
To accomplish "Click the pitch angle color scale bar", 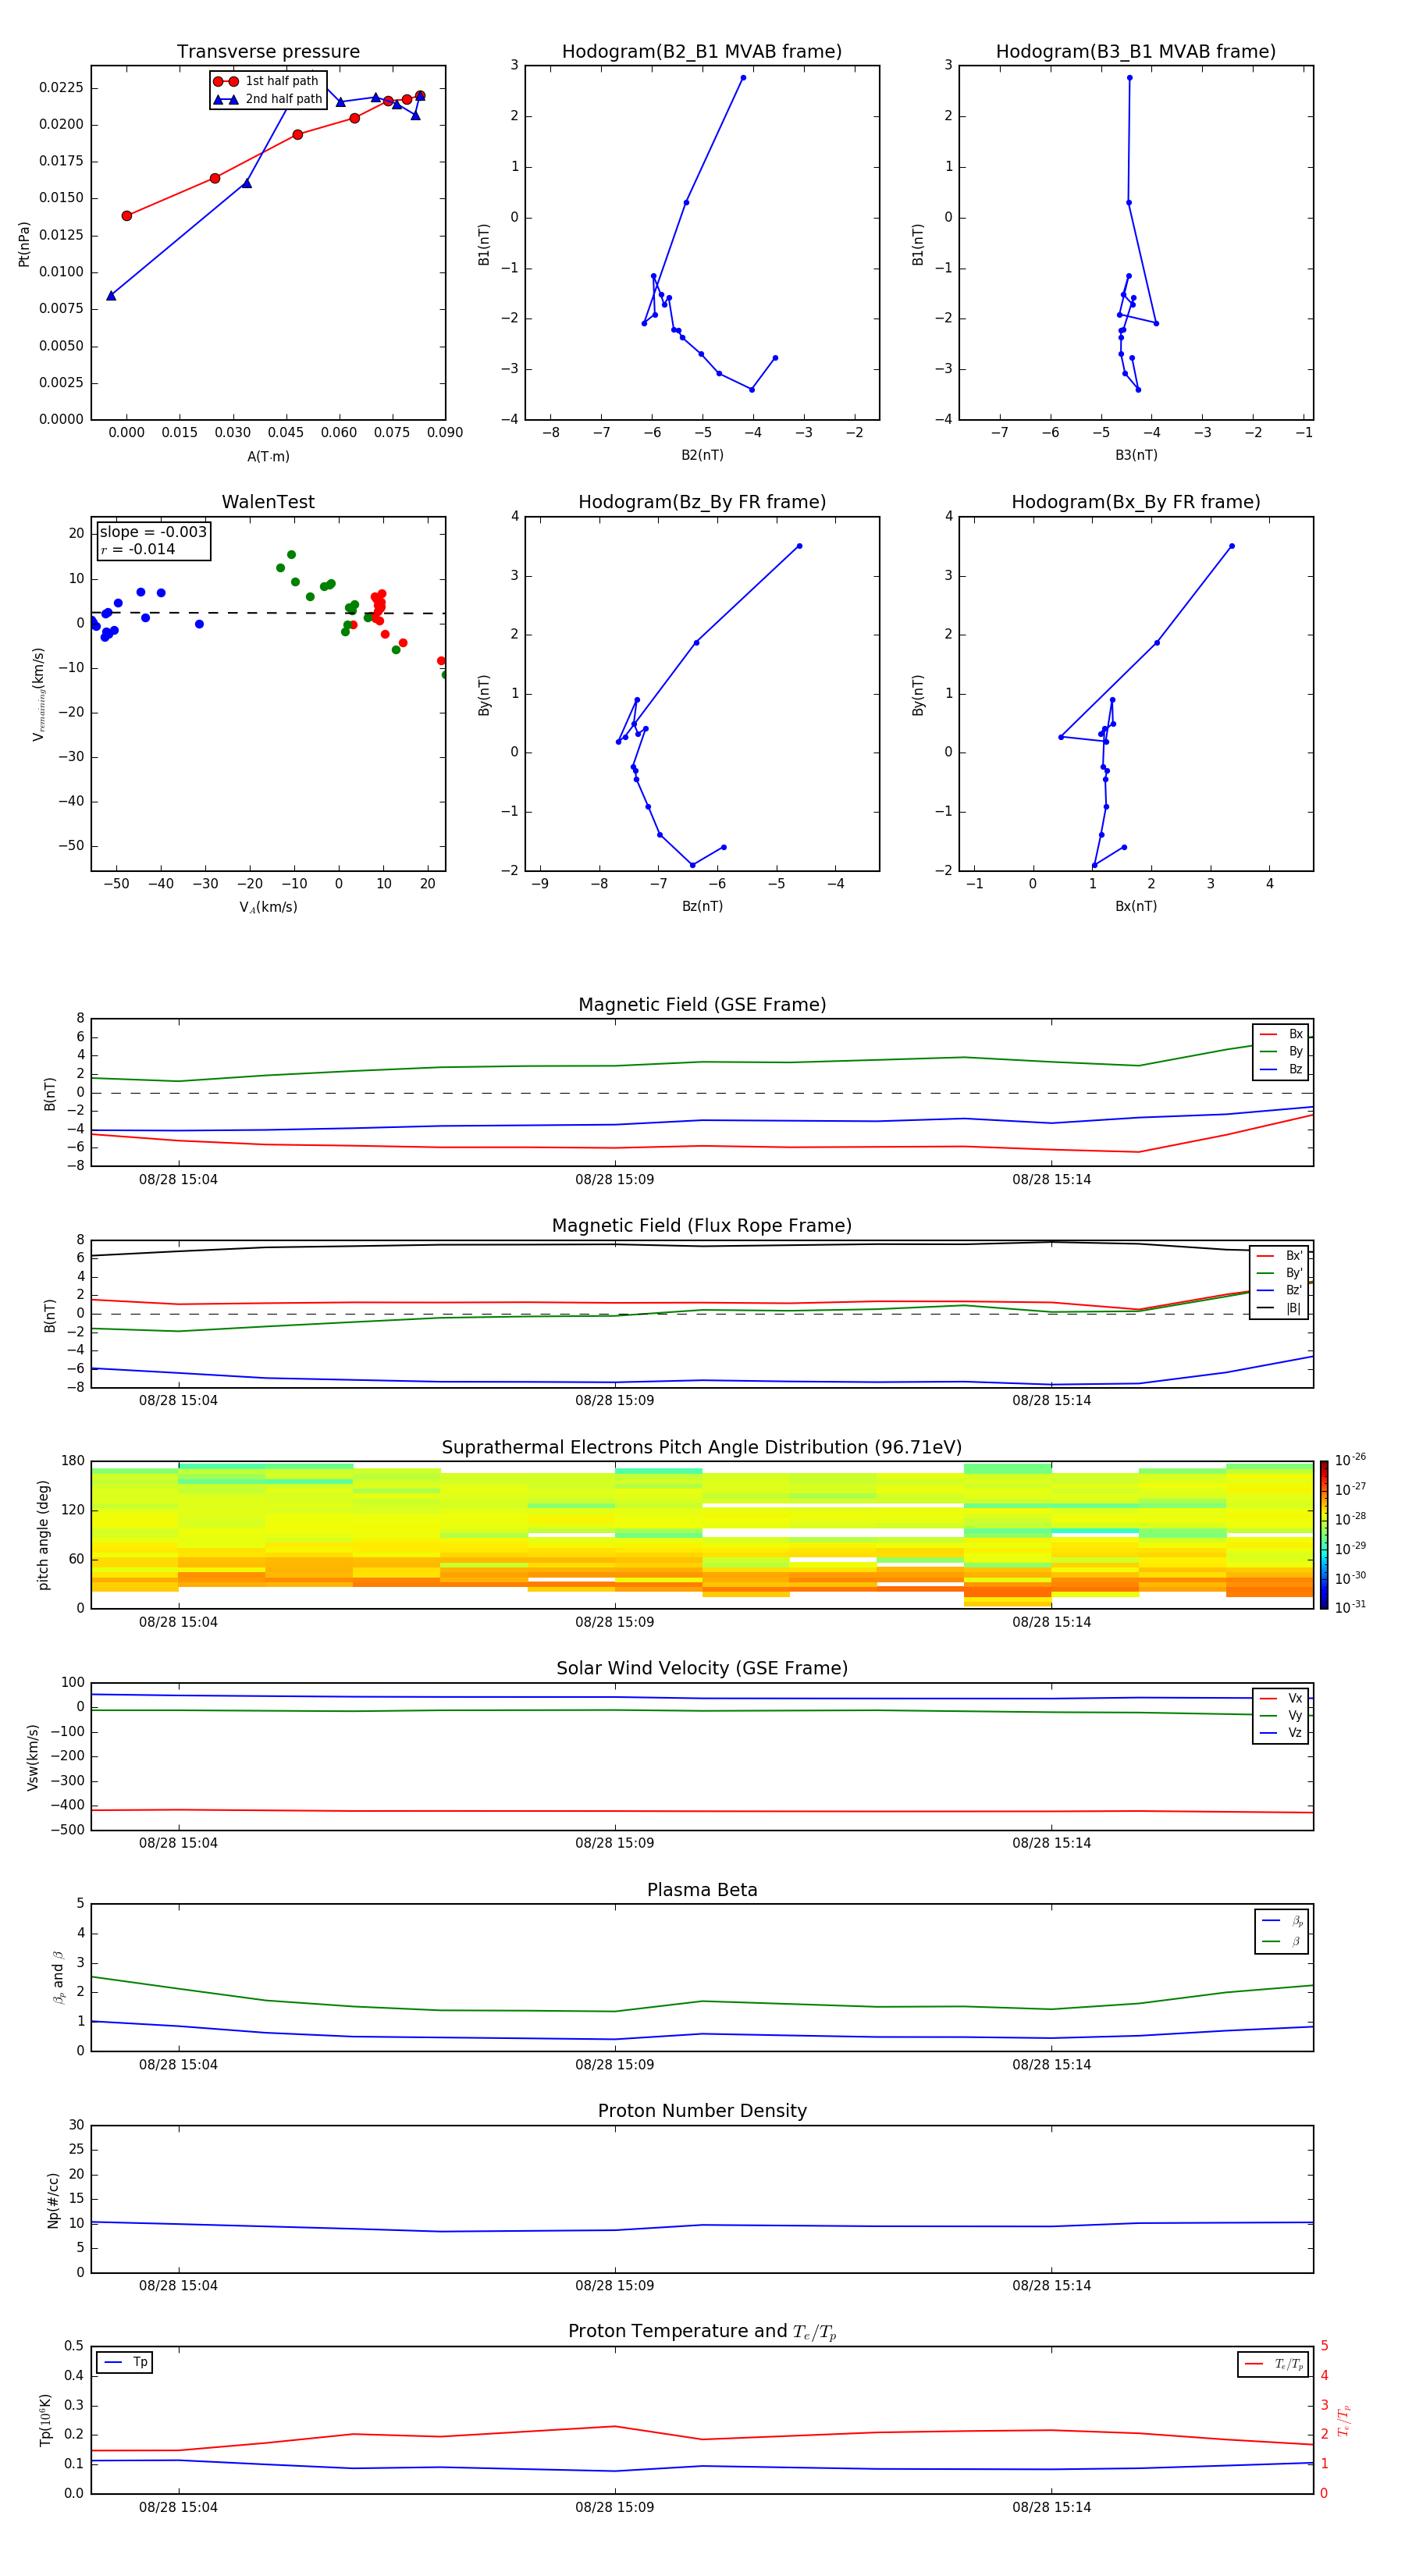I will point(1324,1535).
